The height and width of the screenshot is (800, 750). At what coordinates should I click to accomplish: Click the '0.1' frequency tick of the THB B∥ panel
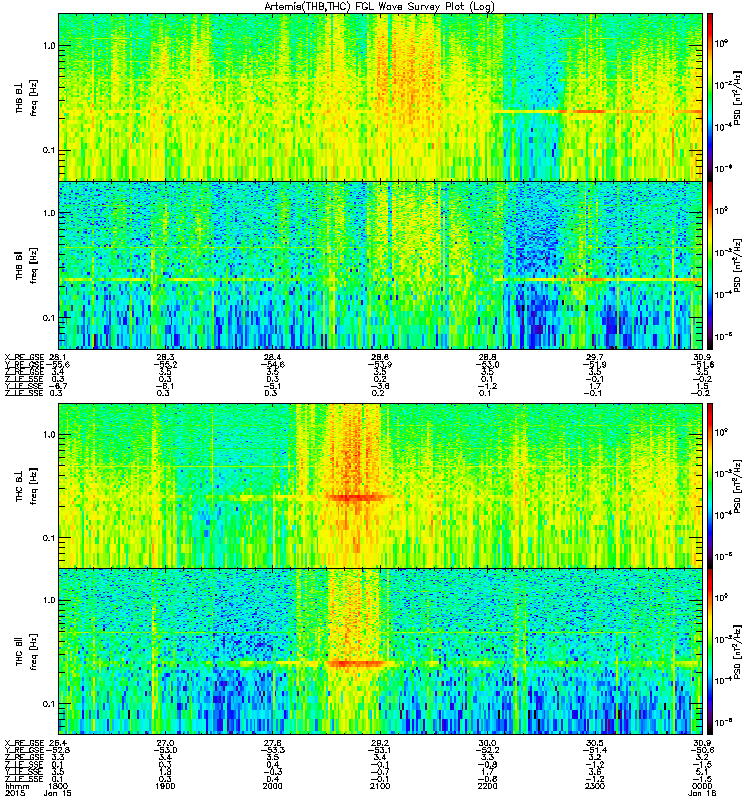[49, 318]
